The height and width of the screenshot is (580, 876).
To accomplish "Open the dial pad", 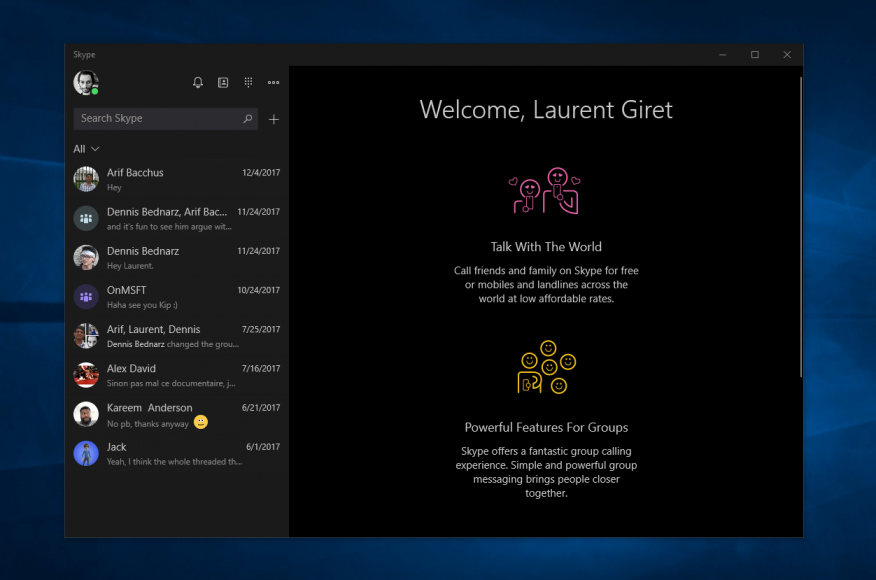I will [x=248, y=83].
